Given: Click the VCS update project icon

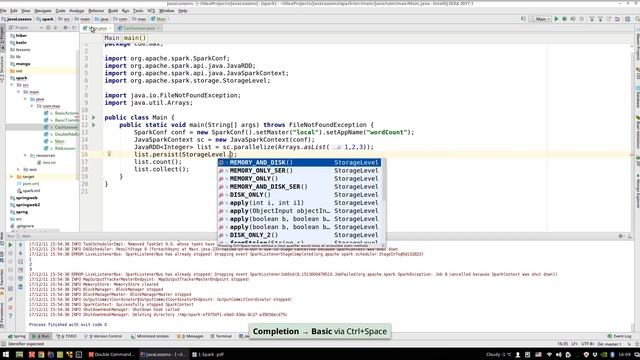Looking at the screenshot, I should [592, 19].
